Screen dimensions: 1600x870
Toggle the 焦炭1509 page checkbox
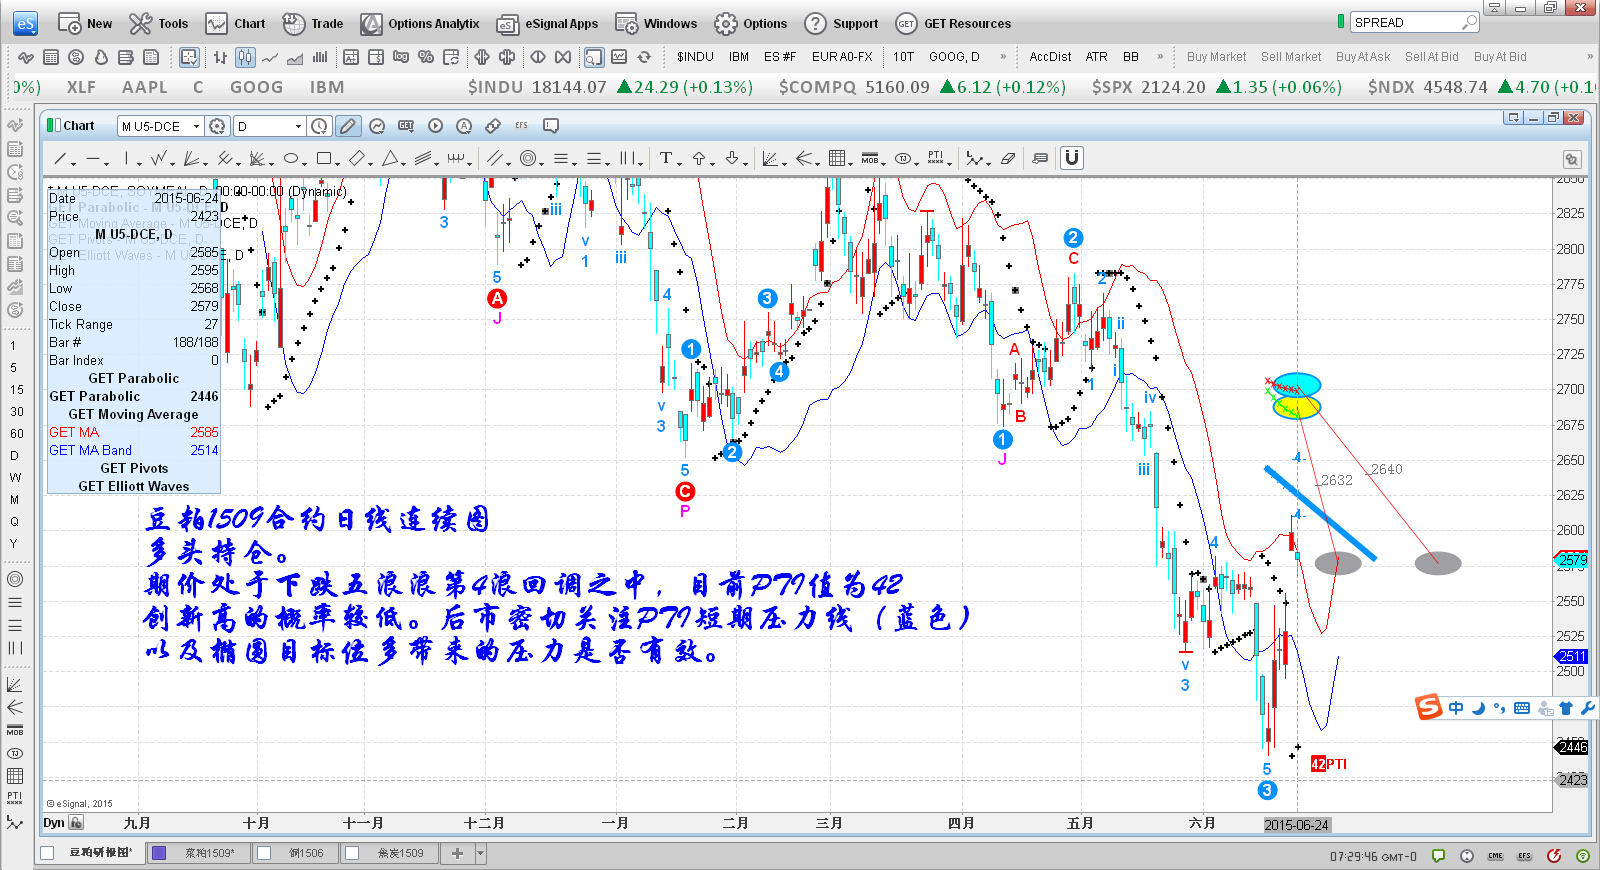click(x=352, y=853)
